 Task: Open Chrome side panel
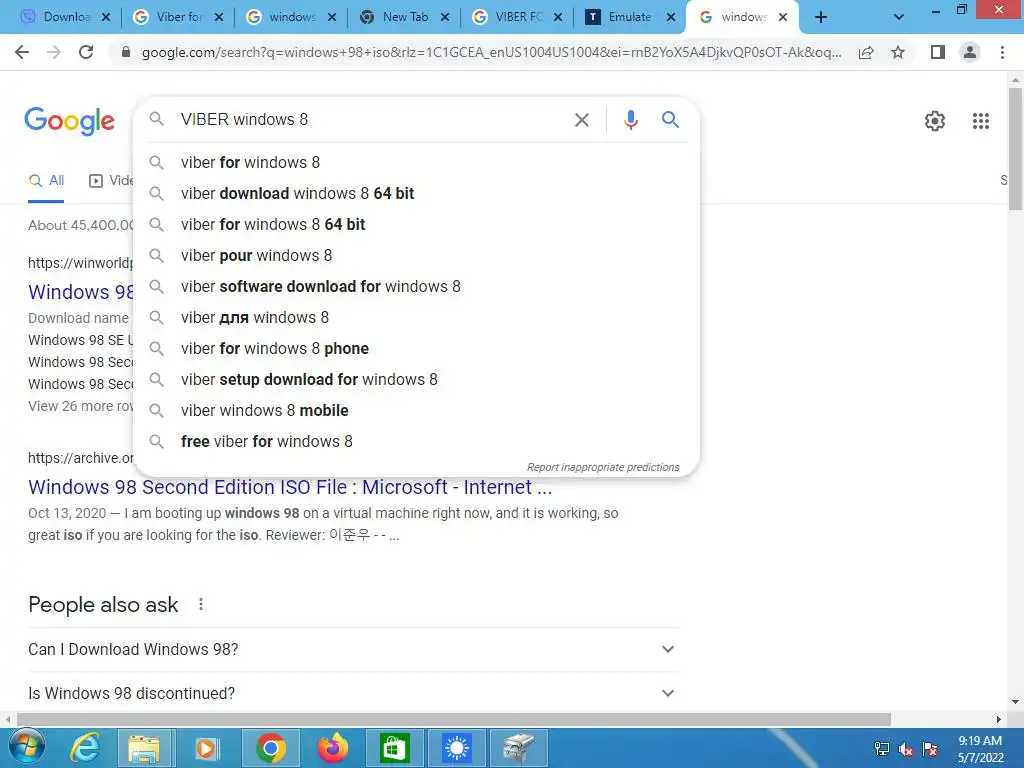[x=938, y=52]
